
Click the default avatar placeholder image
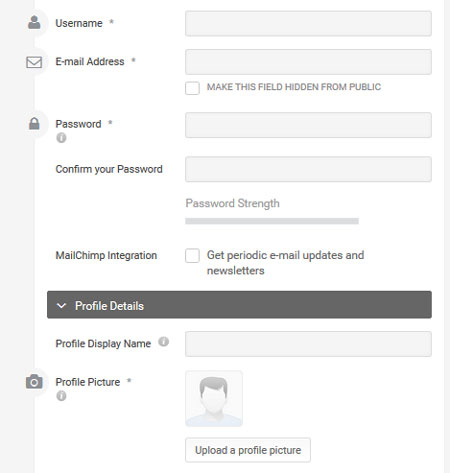(214, 399)
